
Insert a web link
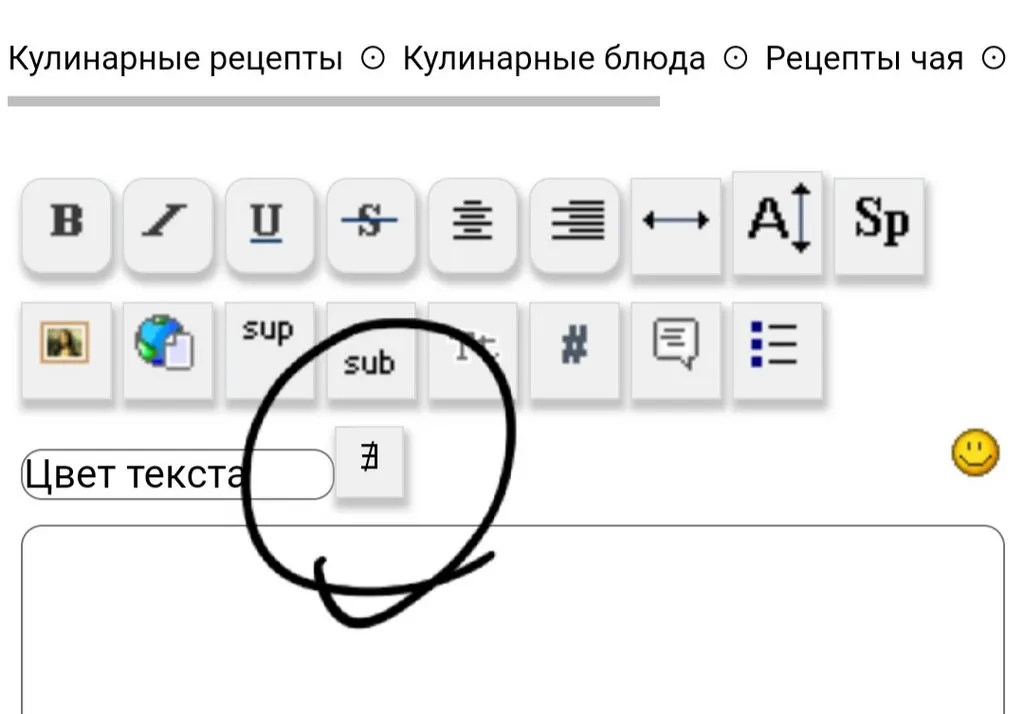tap(167, 351)
